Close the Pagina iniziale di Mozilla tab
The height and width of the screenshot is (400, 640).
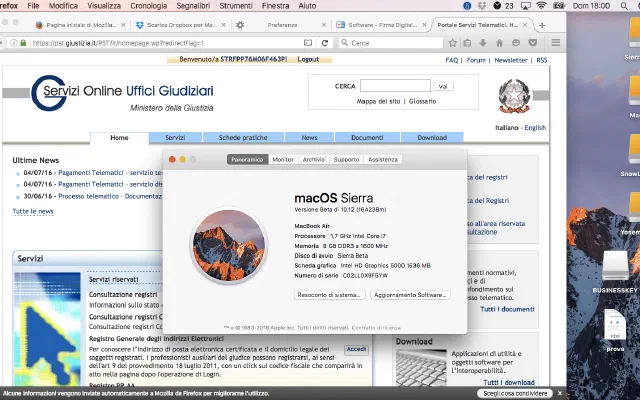[123, 25]
